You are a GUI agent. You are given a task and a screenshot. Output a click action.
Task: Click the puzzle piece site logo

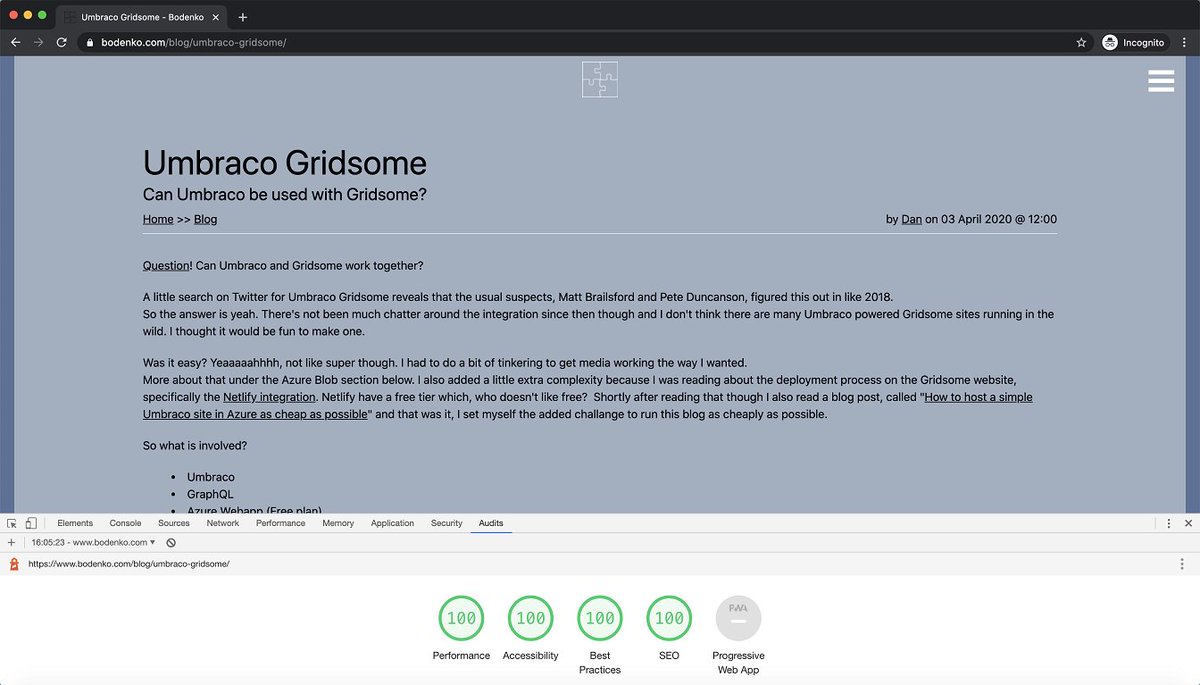[x=600, y=80]
